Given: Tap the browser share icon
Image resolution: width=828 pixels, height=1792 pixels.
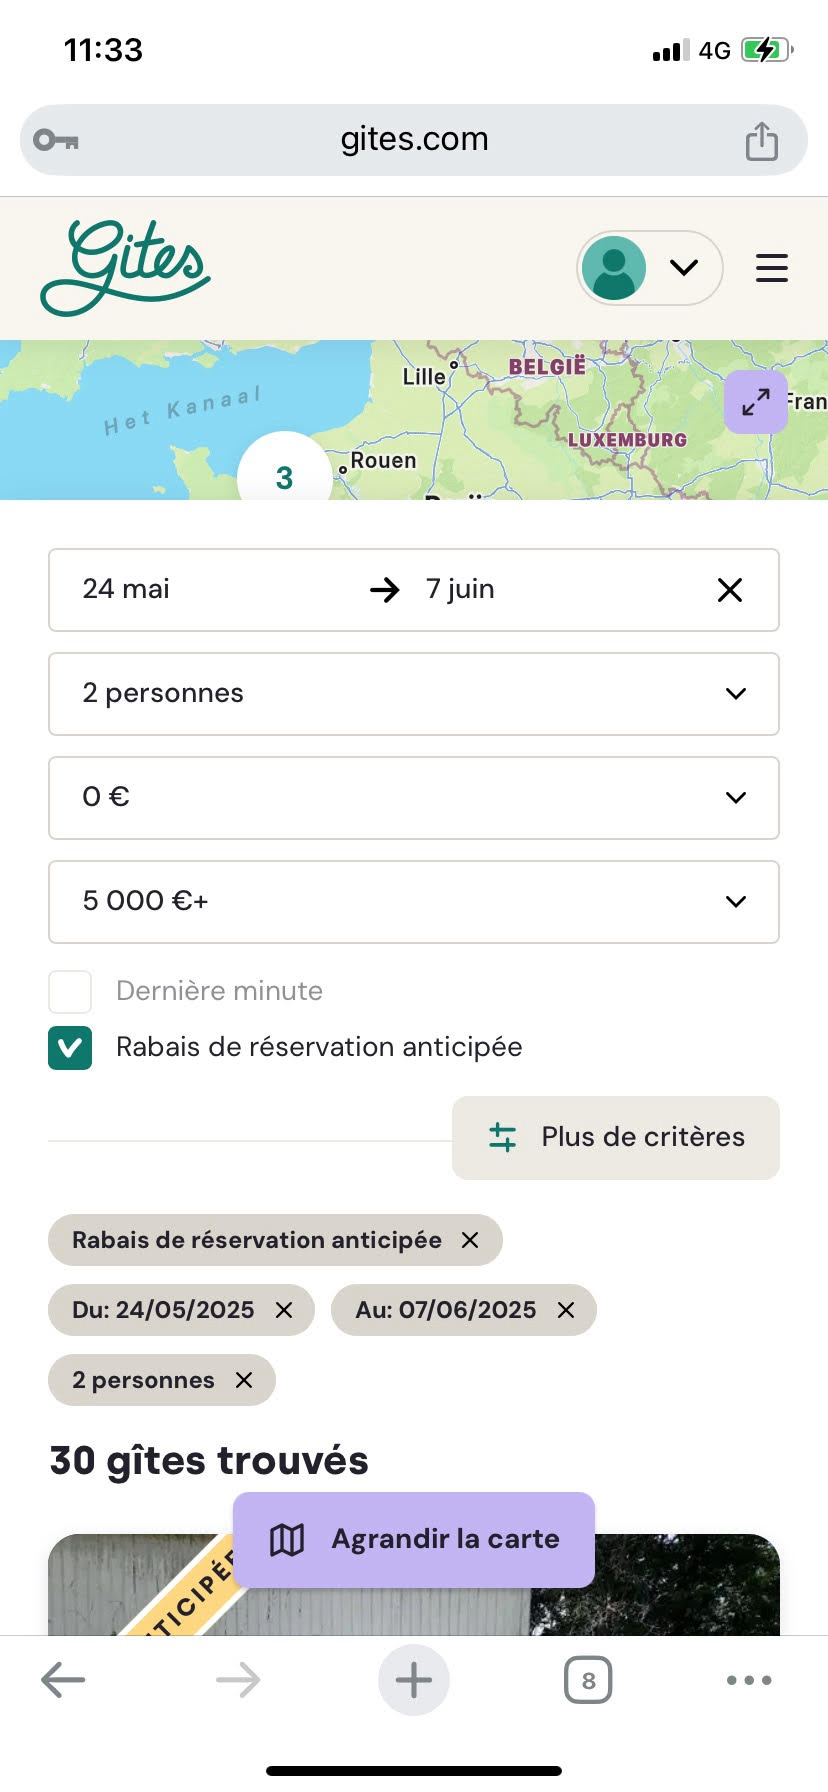Looking at the screenshot, I should (761, 140).
